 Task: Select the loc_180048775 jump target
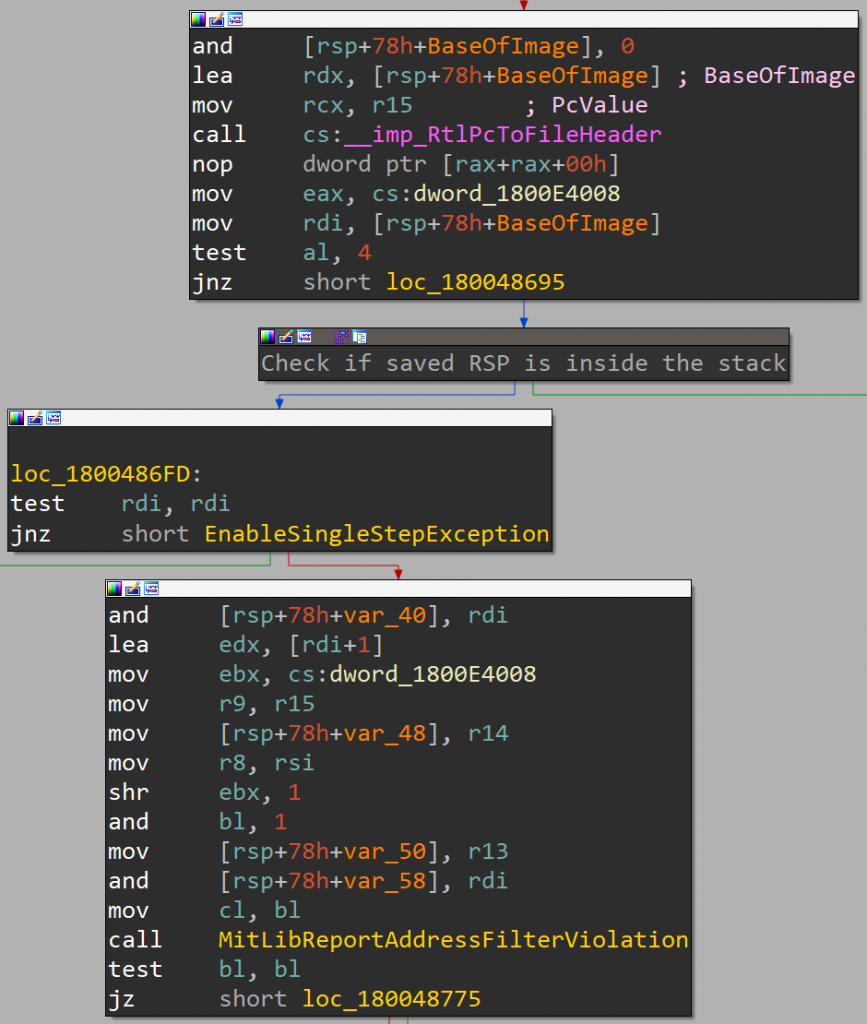click(x=391, y=999)
